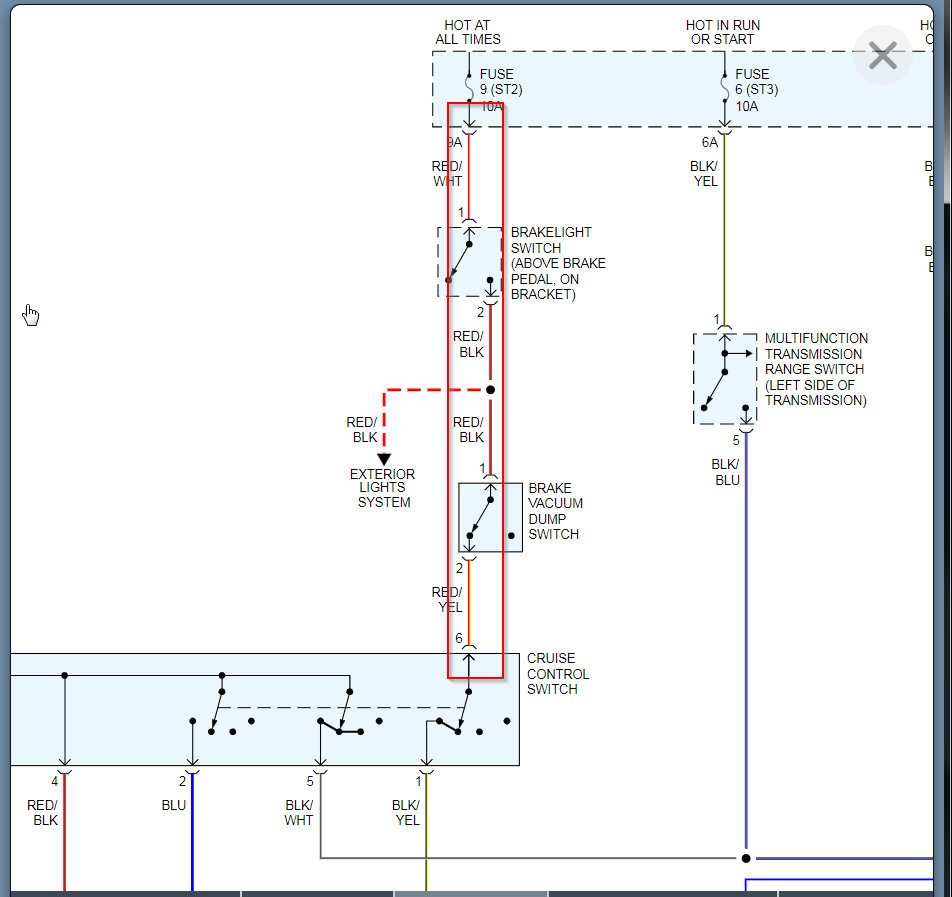The height and width of the screenshot is (897, 952).
Task: Click the 'BLK/ BLU' wire label
Action: tap(726, 472)
